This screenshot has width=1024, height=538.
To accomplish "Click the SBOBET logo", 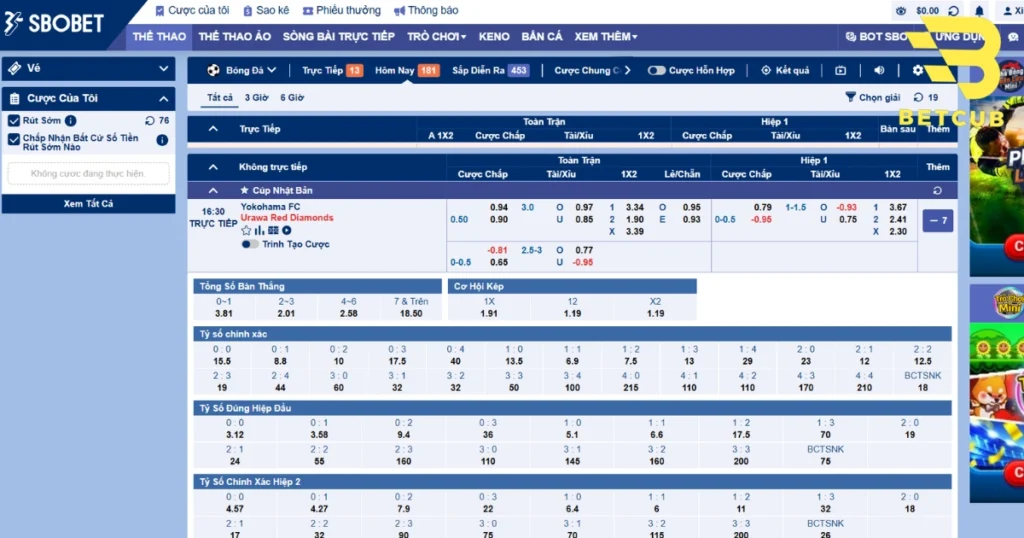I will pos(54,23).
